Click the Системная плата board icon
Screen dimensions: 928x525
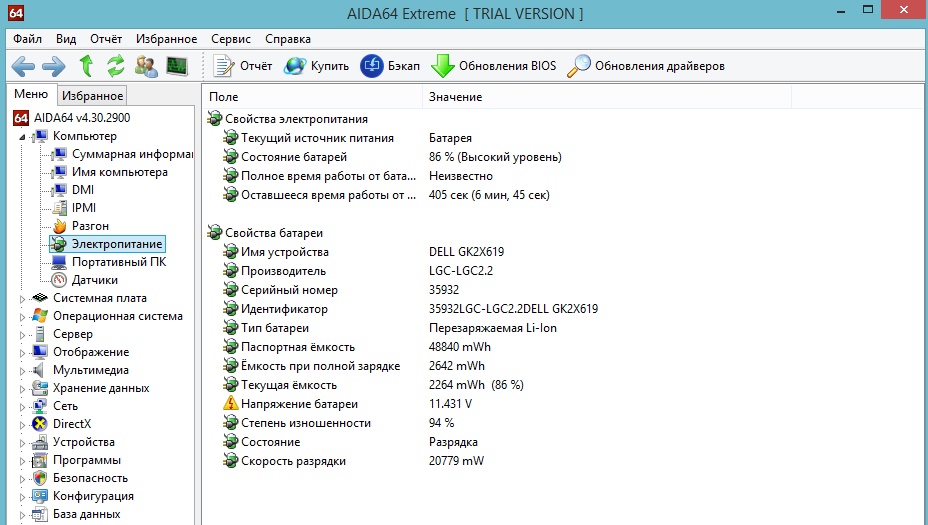pyautogui.click(x=40, y=298)
